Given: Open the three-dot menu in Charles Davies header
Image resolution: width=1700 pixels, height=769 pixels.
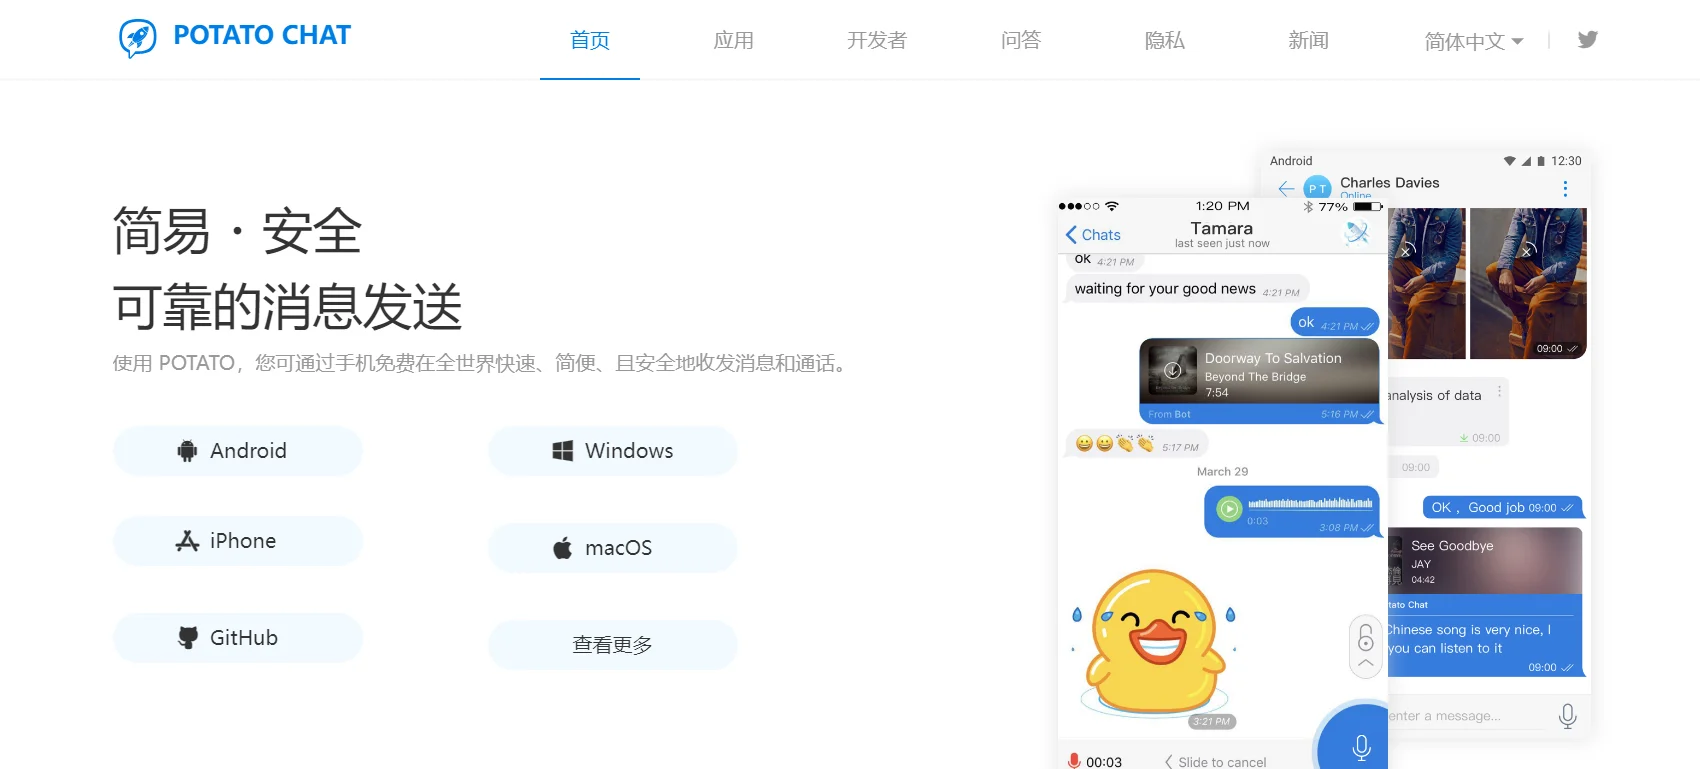Looking at the screenshot, I should coord(1565,188).
